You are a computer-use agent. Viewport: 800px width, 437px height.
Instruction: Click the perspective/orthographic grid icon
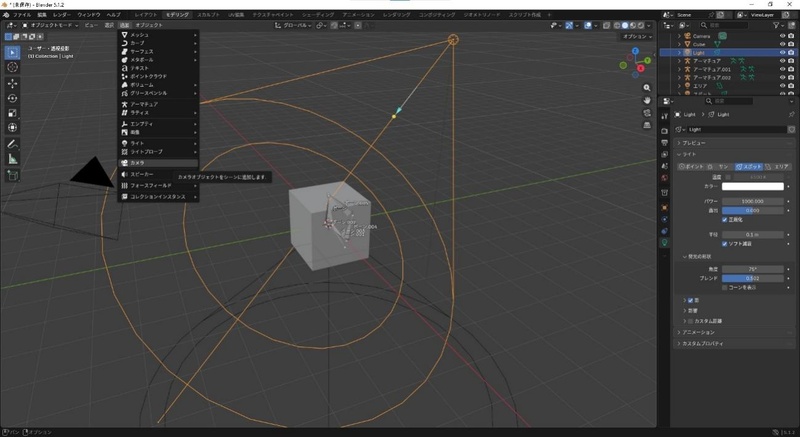647,125
